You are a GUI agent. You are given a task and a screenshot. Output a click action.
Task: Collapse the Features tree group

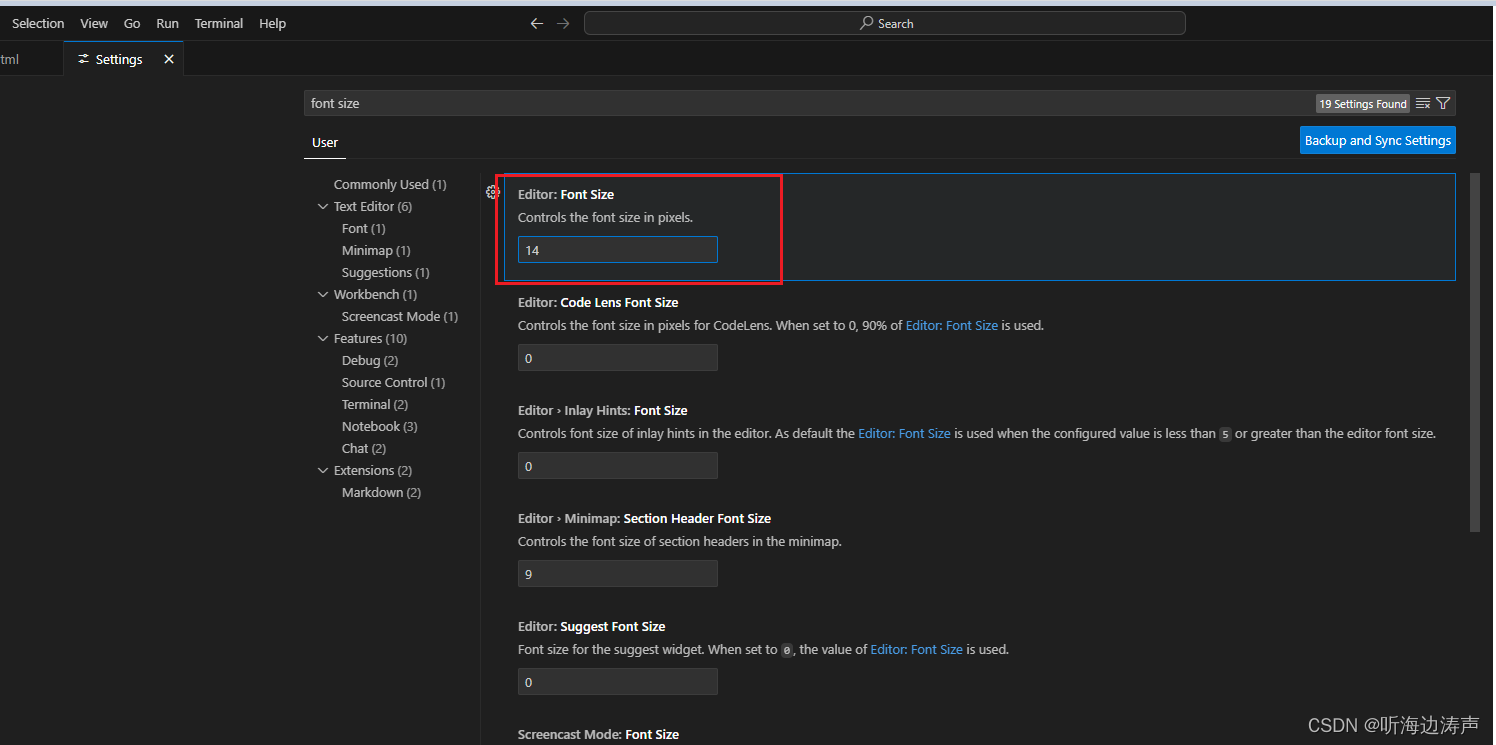[323, 338]
